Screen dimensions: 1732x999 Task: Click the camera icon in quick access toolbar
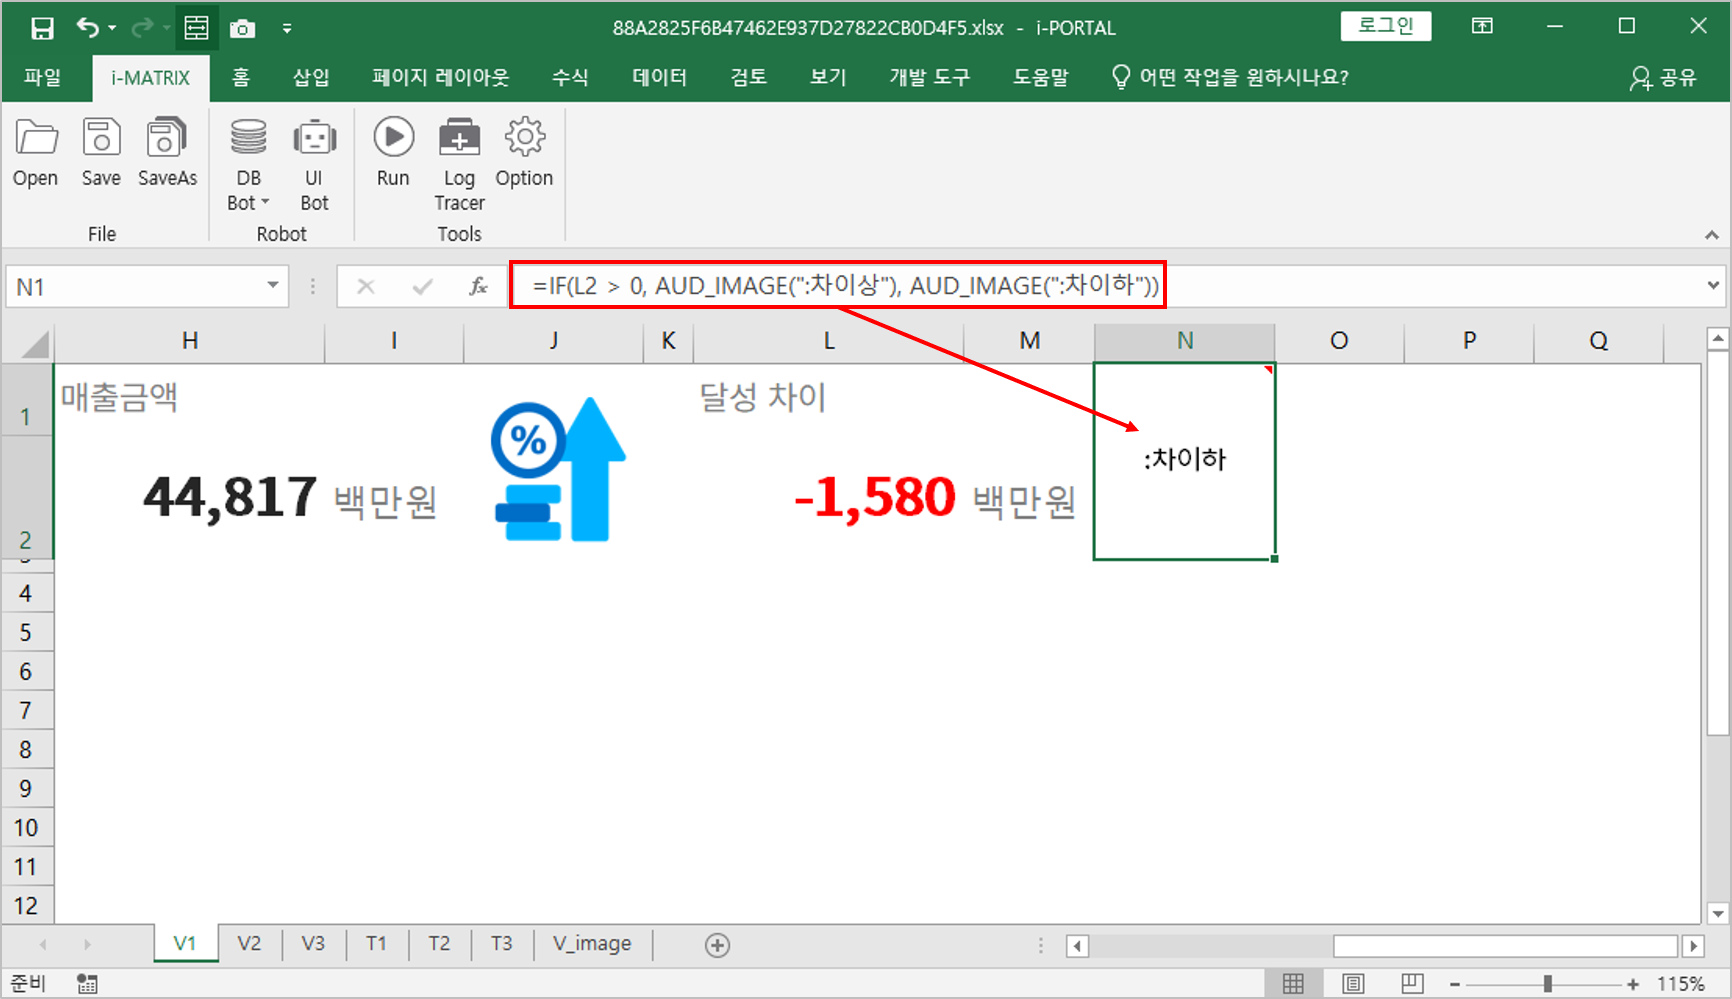coord(242,29)
